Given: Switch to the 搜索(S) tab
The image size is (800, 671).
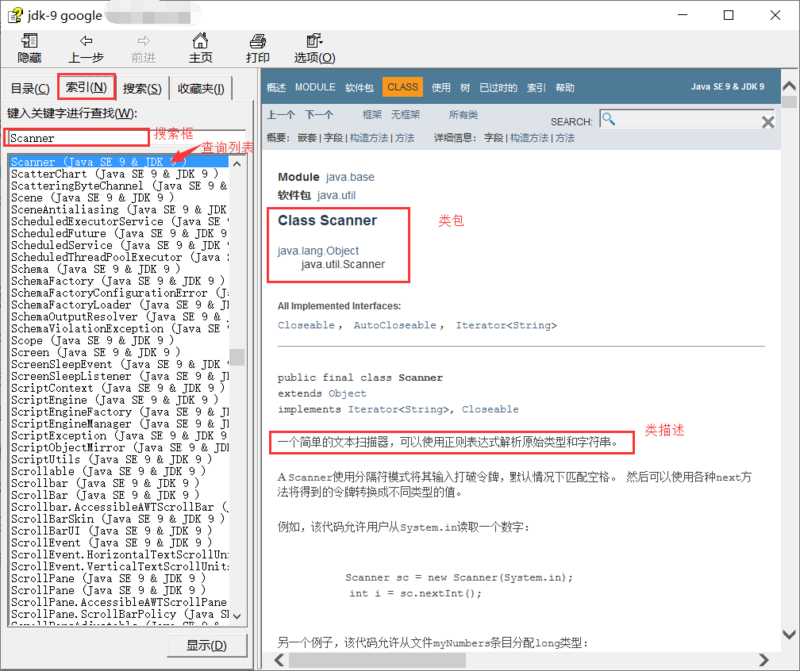Looking at the screenshot, I should pos(142,88).
